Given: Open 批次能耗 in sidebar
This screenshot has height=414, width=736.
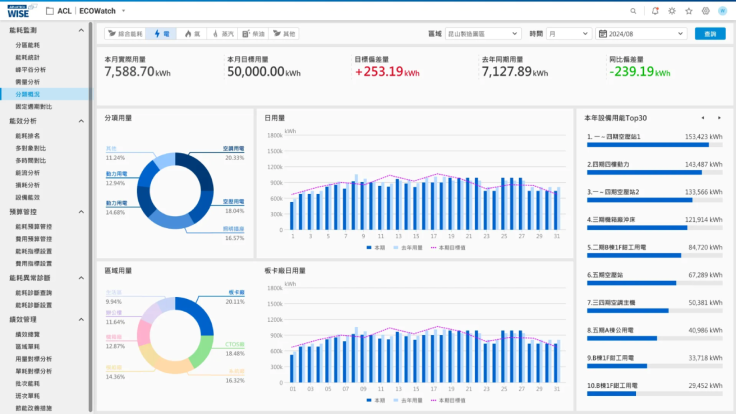Looking at the screenshot, I should point(28,383).
